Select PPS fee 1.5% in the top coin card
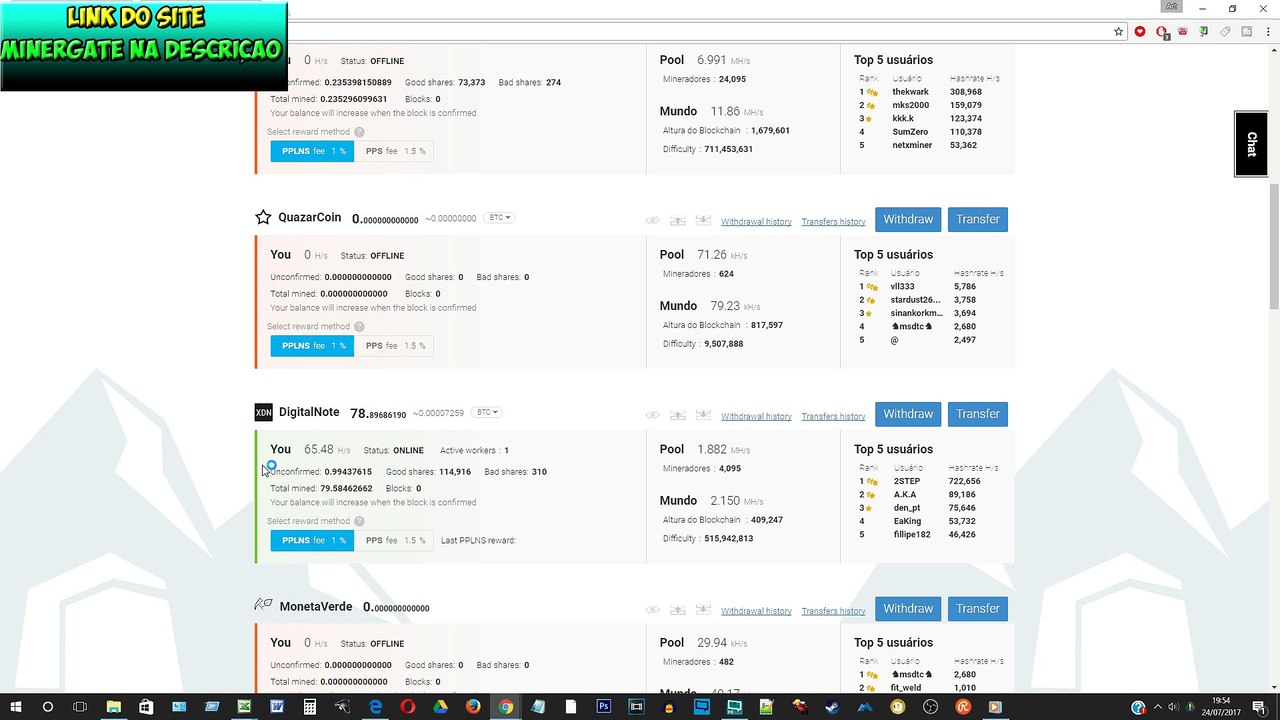The height and width of the screenshot is (720, 1280). pos(394,151)
